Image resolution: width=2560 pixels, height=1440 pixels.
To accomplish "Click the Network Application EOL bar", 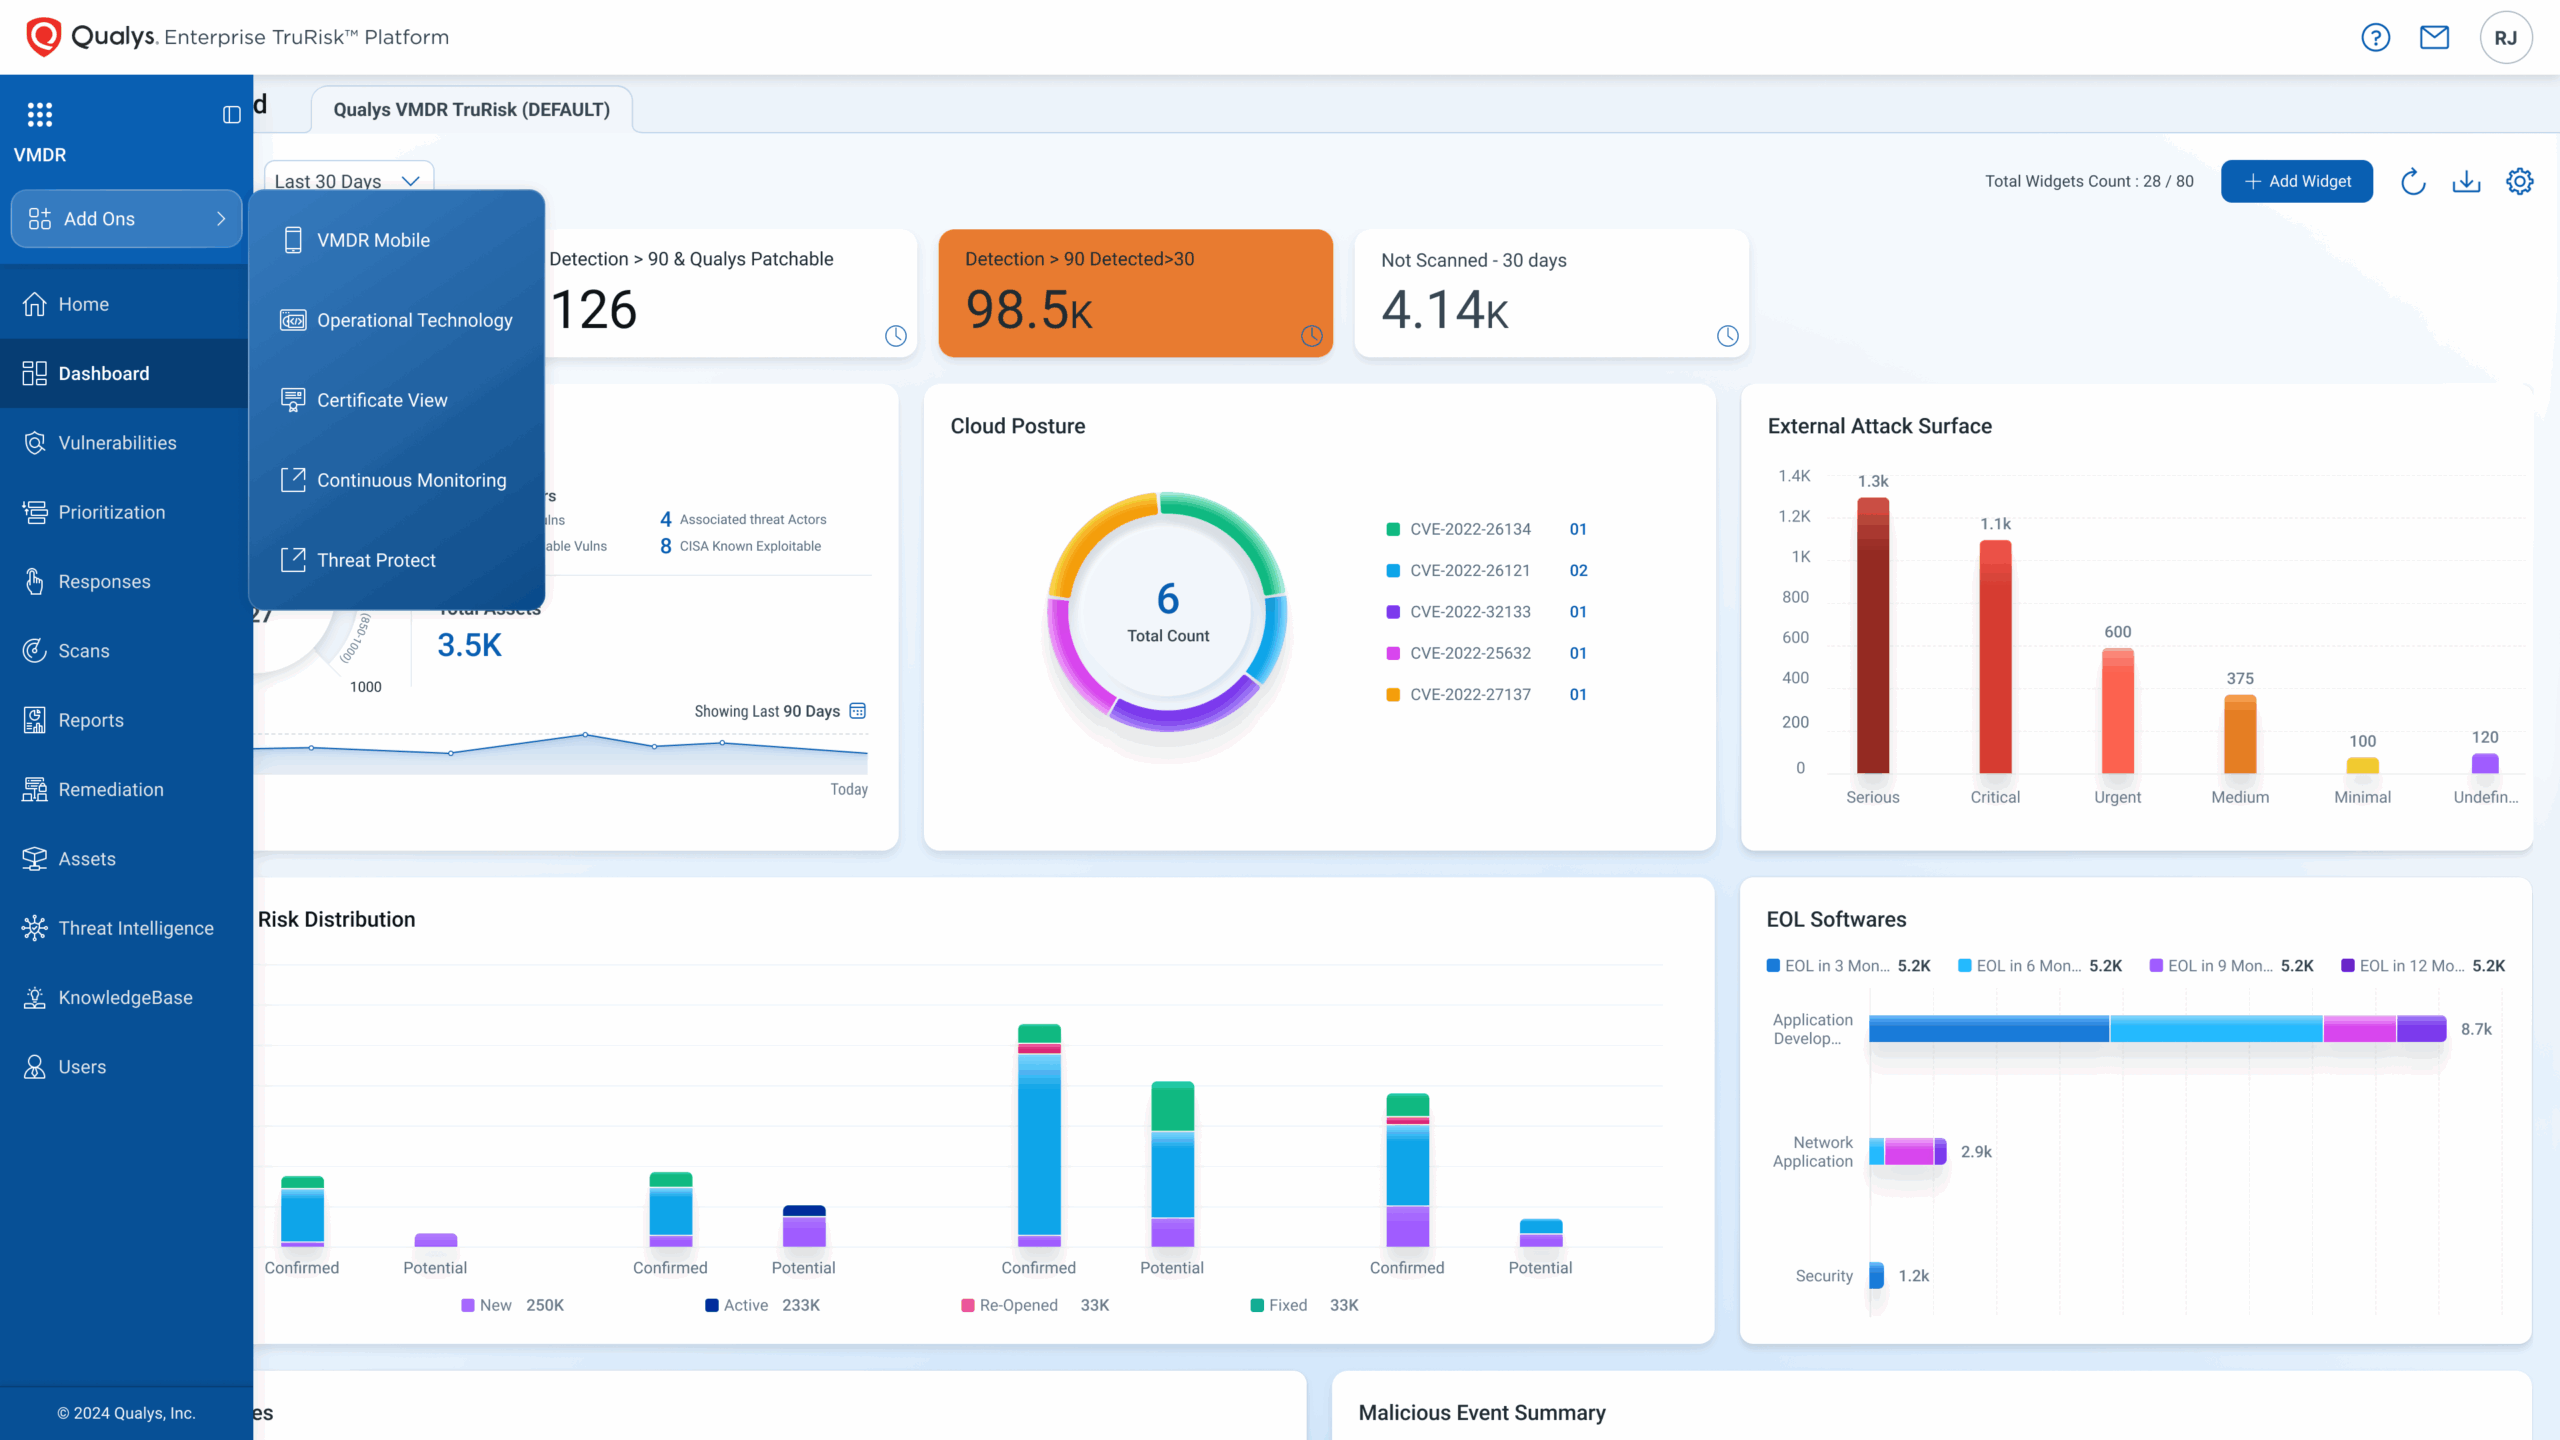I will [x=1907, y=1152].
